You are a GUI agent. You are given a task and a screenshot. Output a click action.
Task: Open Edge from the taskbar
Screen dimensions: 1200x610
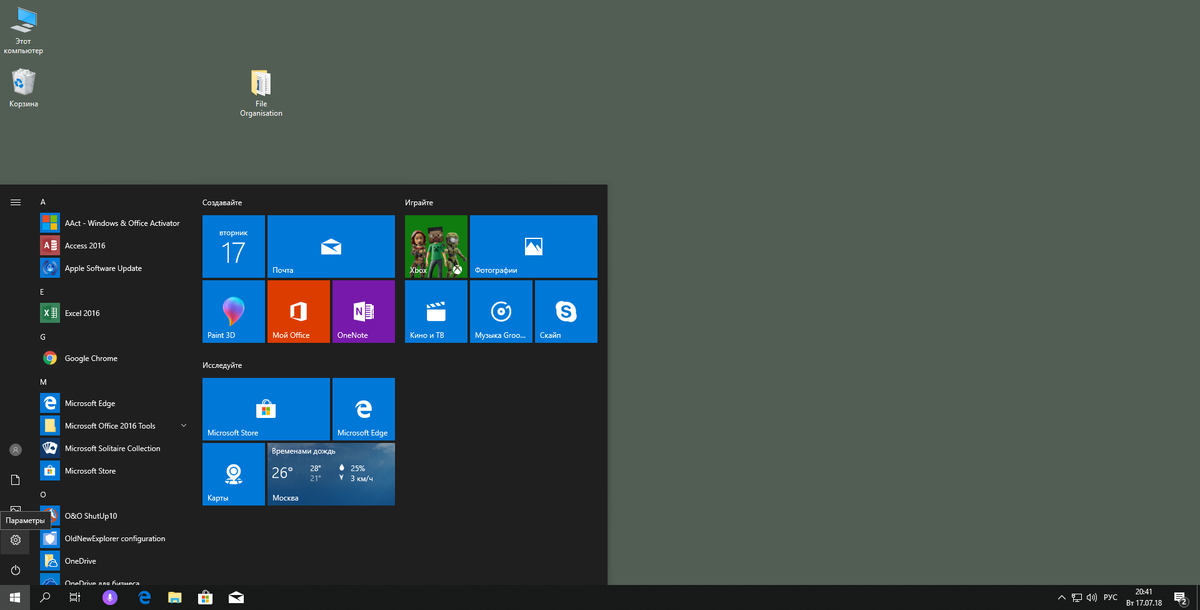pyautogui.click(x=144, y=598)
